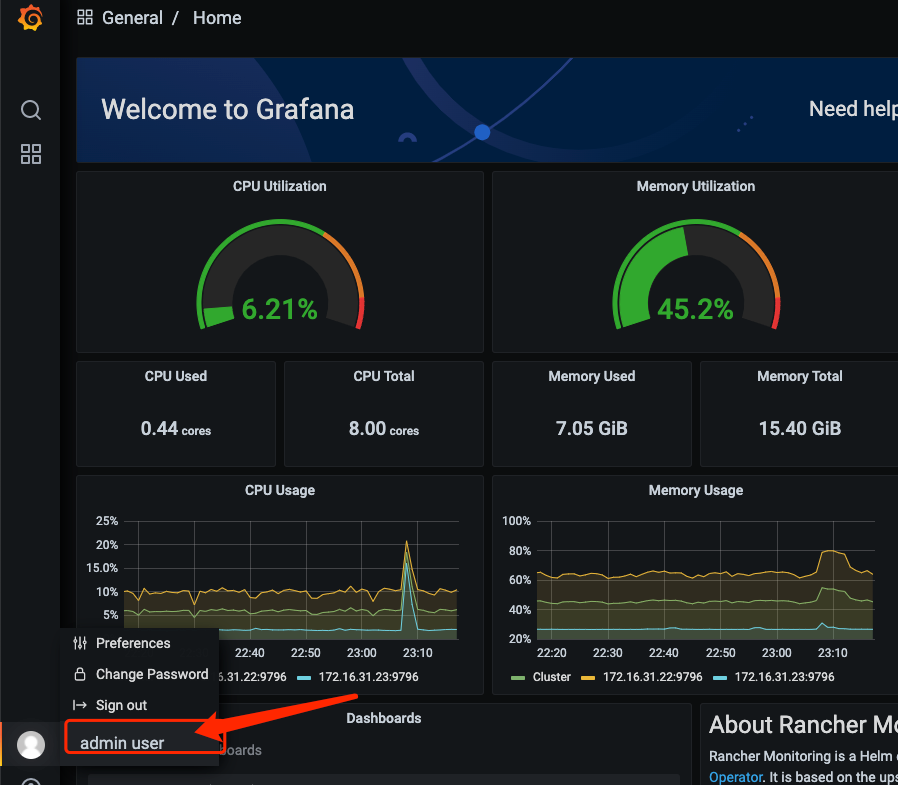898x785 pixels.
Task: Click the Preferences sliders icon in the menu
Action: pyautogui.click(x=80, y=643)
